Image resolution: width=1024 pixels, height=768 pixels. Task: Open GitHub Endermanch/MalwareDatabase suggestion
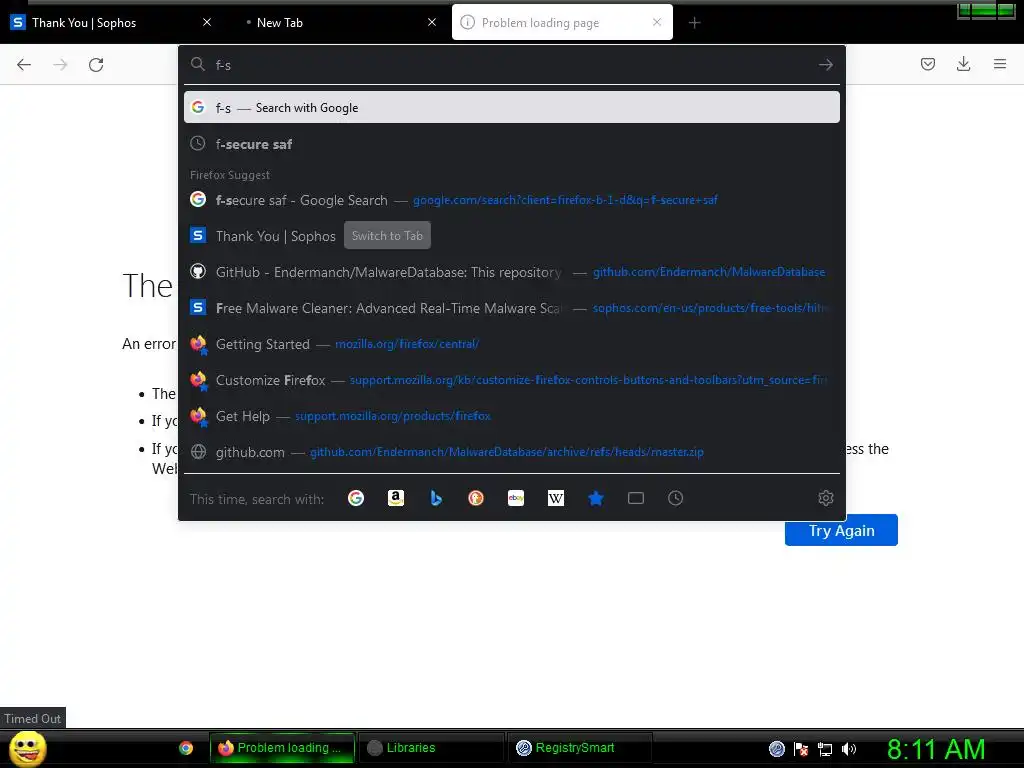pyautogui.click(x=512, y=272)
